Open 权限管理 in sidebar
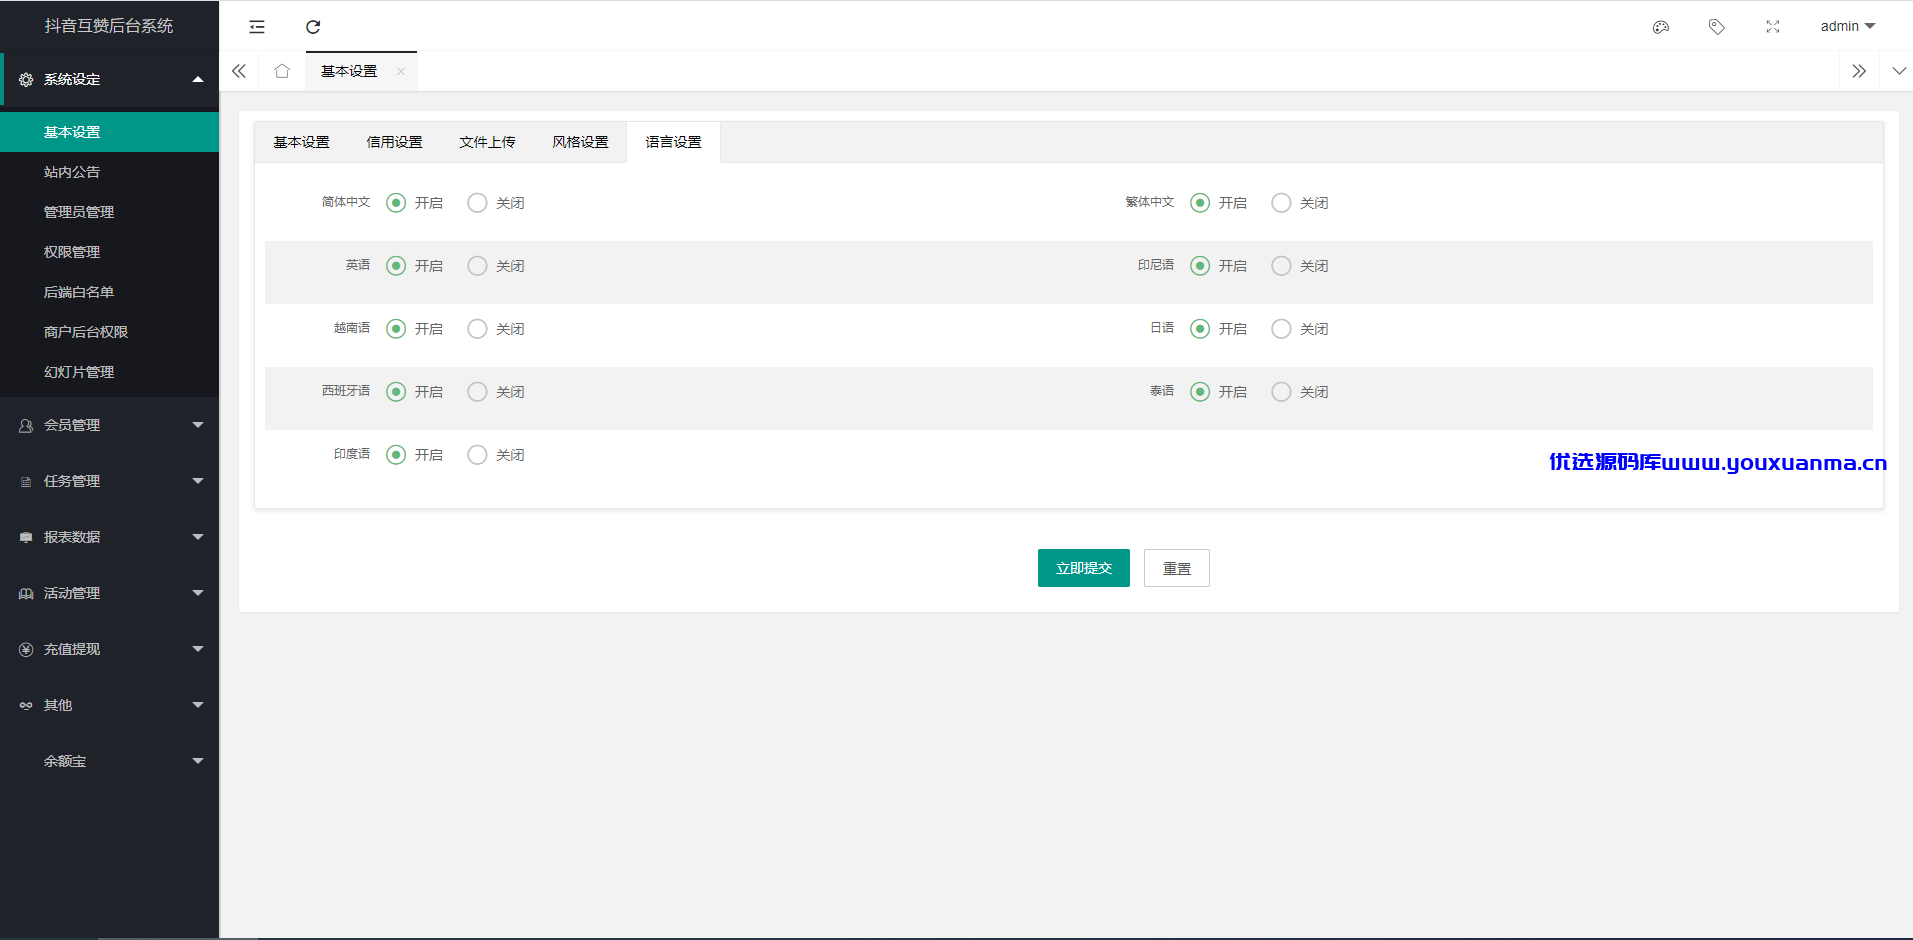Viewport: 1913px width, 940px height. (x=109, y=252)
